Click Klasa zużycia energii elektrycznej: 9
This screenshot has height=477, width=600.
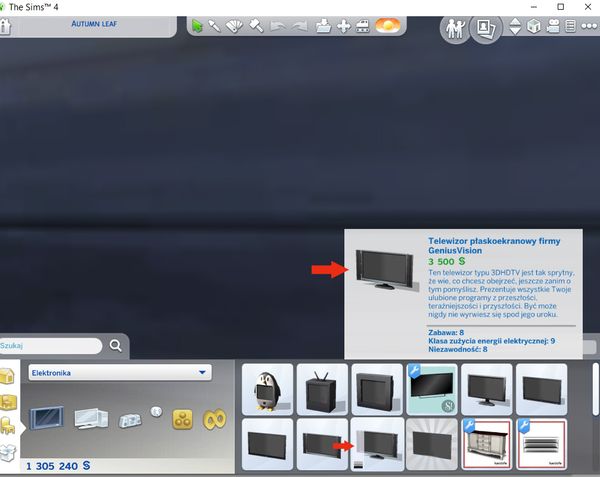pos(491,341)
